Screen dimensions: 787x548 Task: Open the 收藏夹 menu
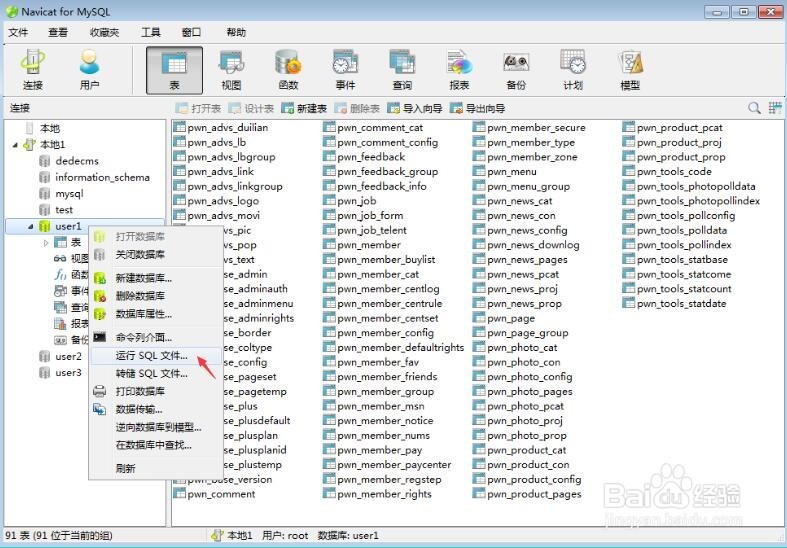tap(104, 33)
